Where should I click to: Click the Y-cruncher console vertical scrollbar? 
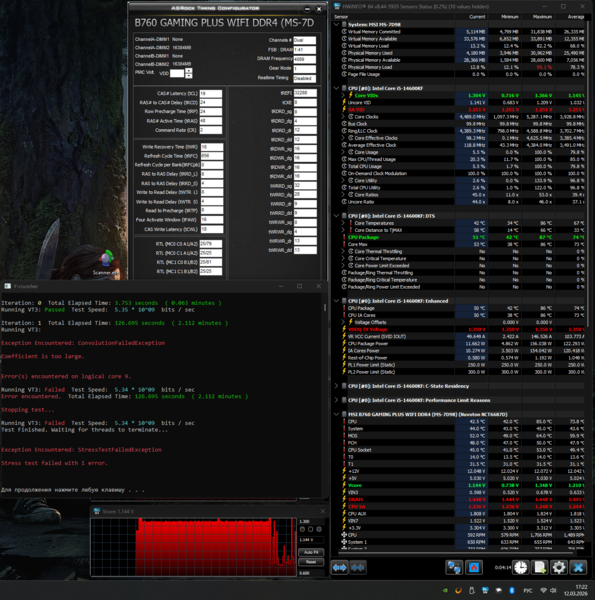coord(325,394)
